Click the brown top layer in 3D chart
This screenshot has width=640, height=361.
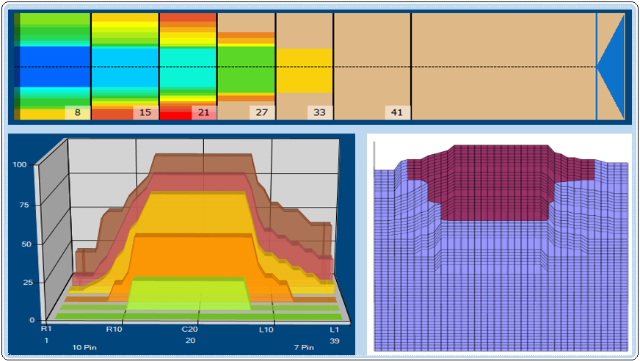click(203, 163)
